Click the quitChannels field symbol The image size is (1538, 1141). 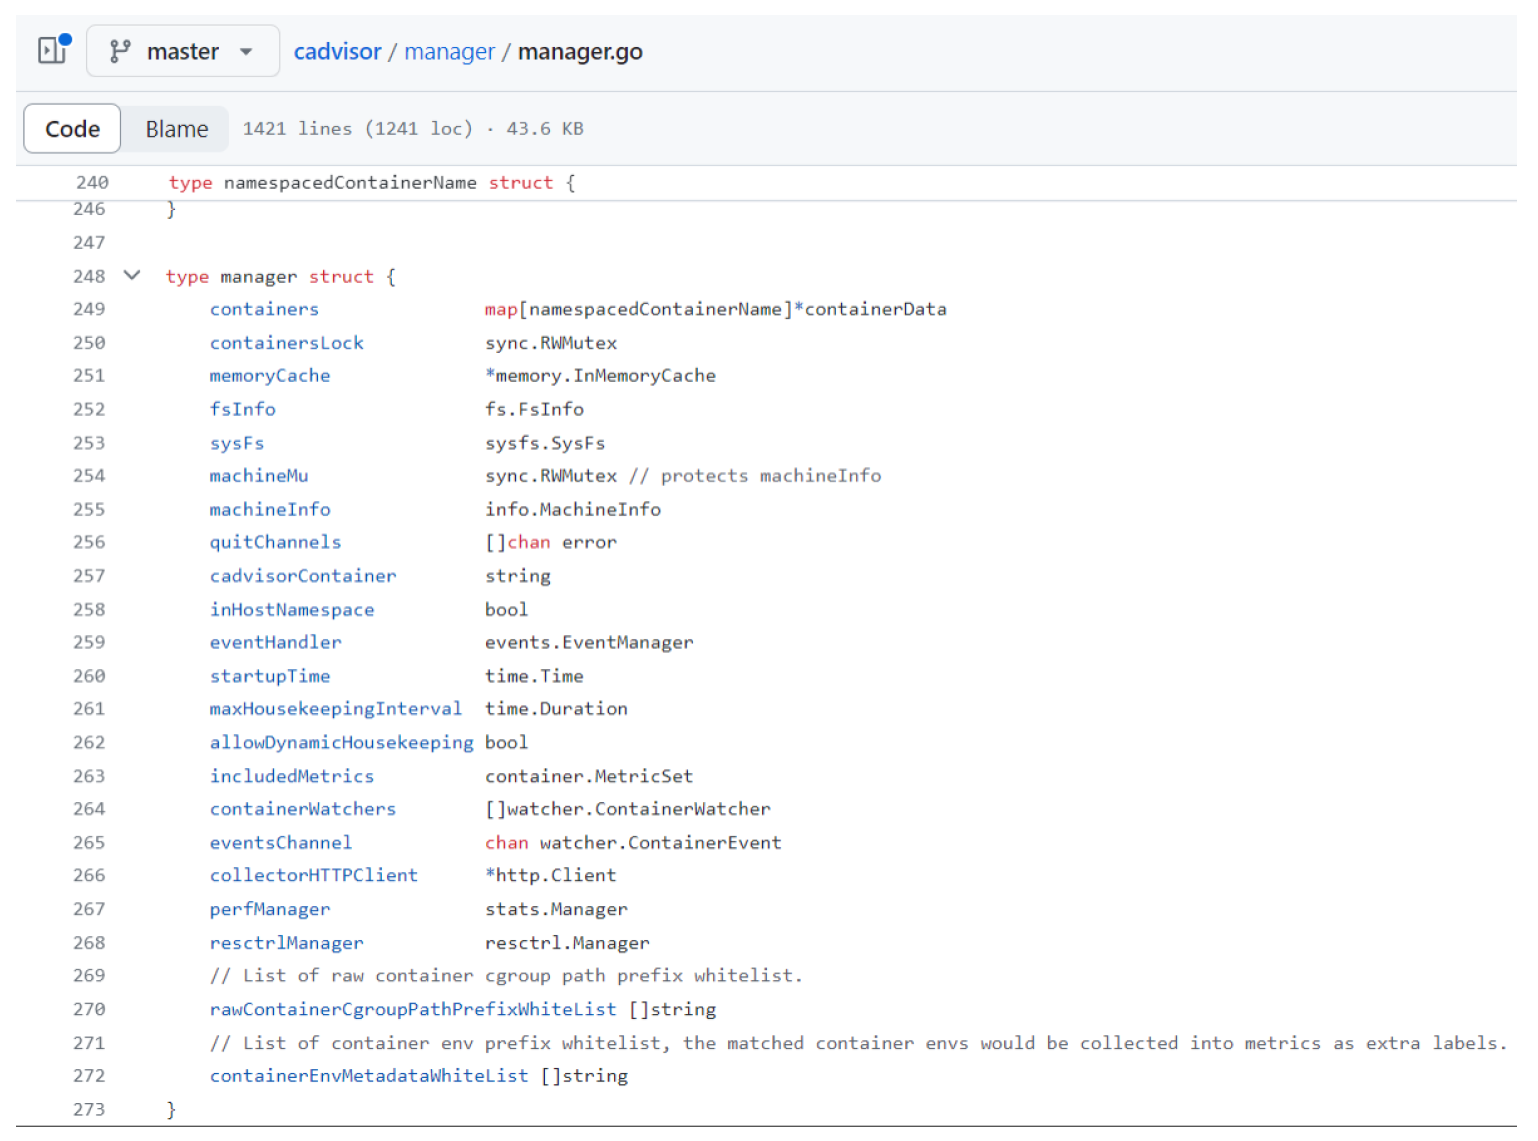[x=275, y=542]
